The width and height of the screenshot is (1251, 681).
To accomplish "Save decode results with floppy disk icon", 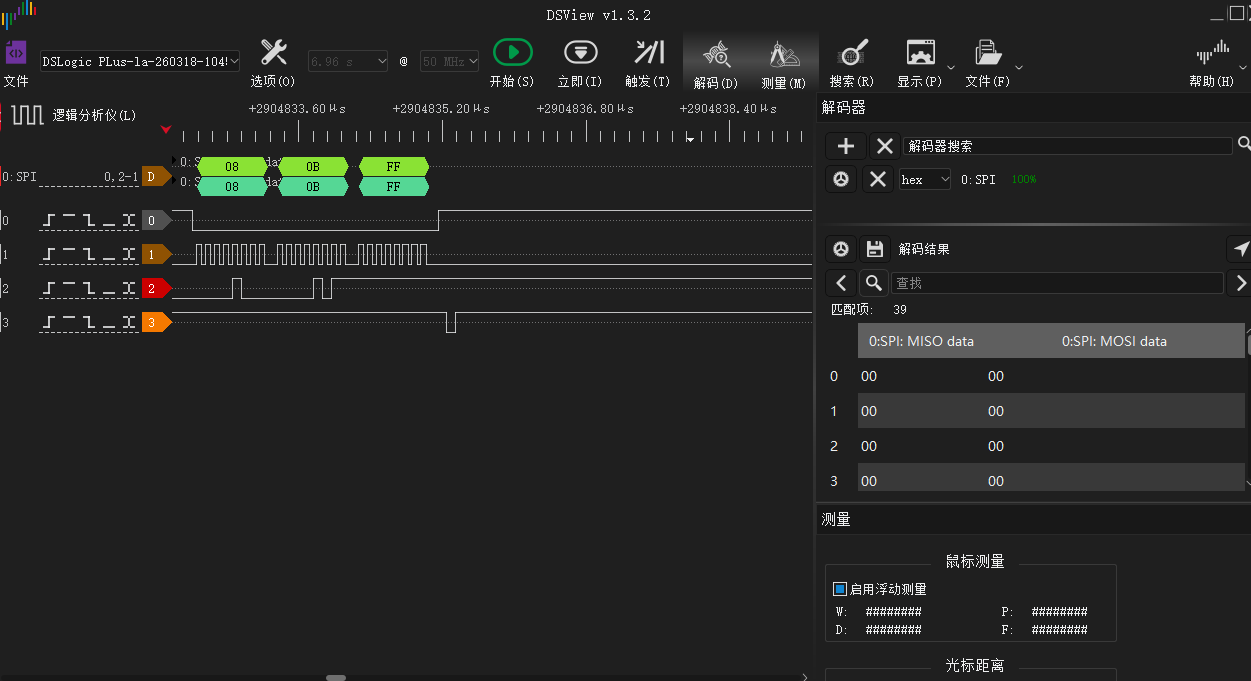I will pyautogui.click(x=875, y=249).
